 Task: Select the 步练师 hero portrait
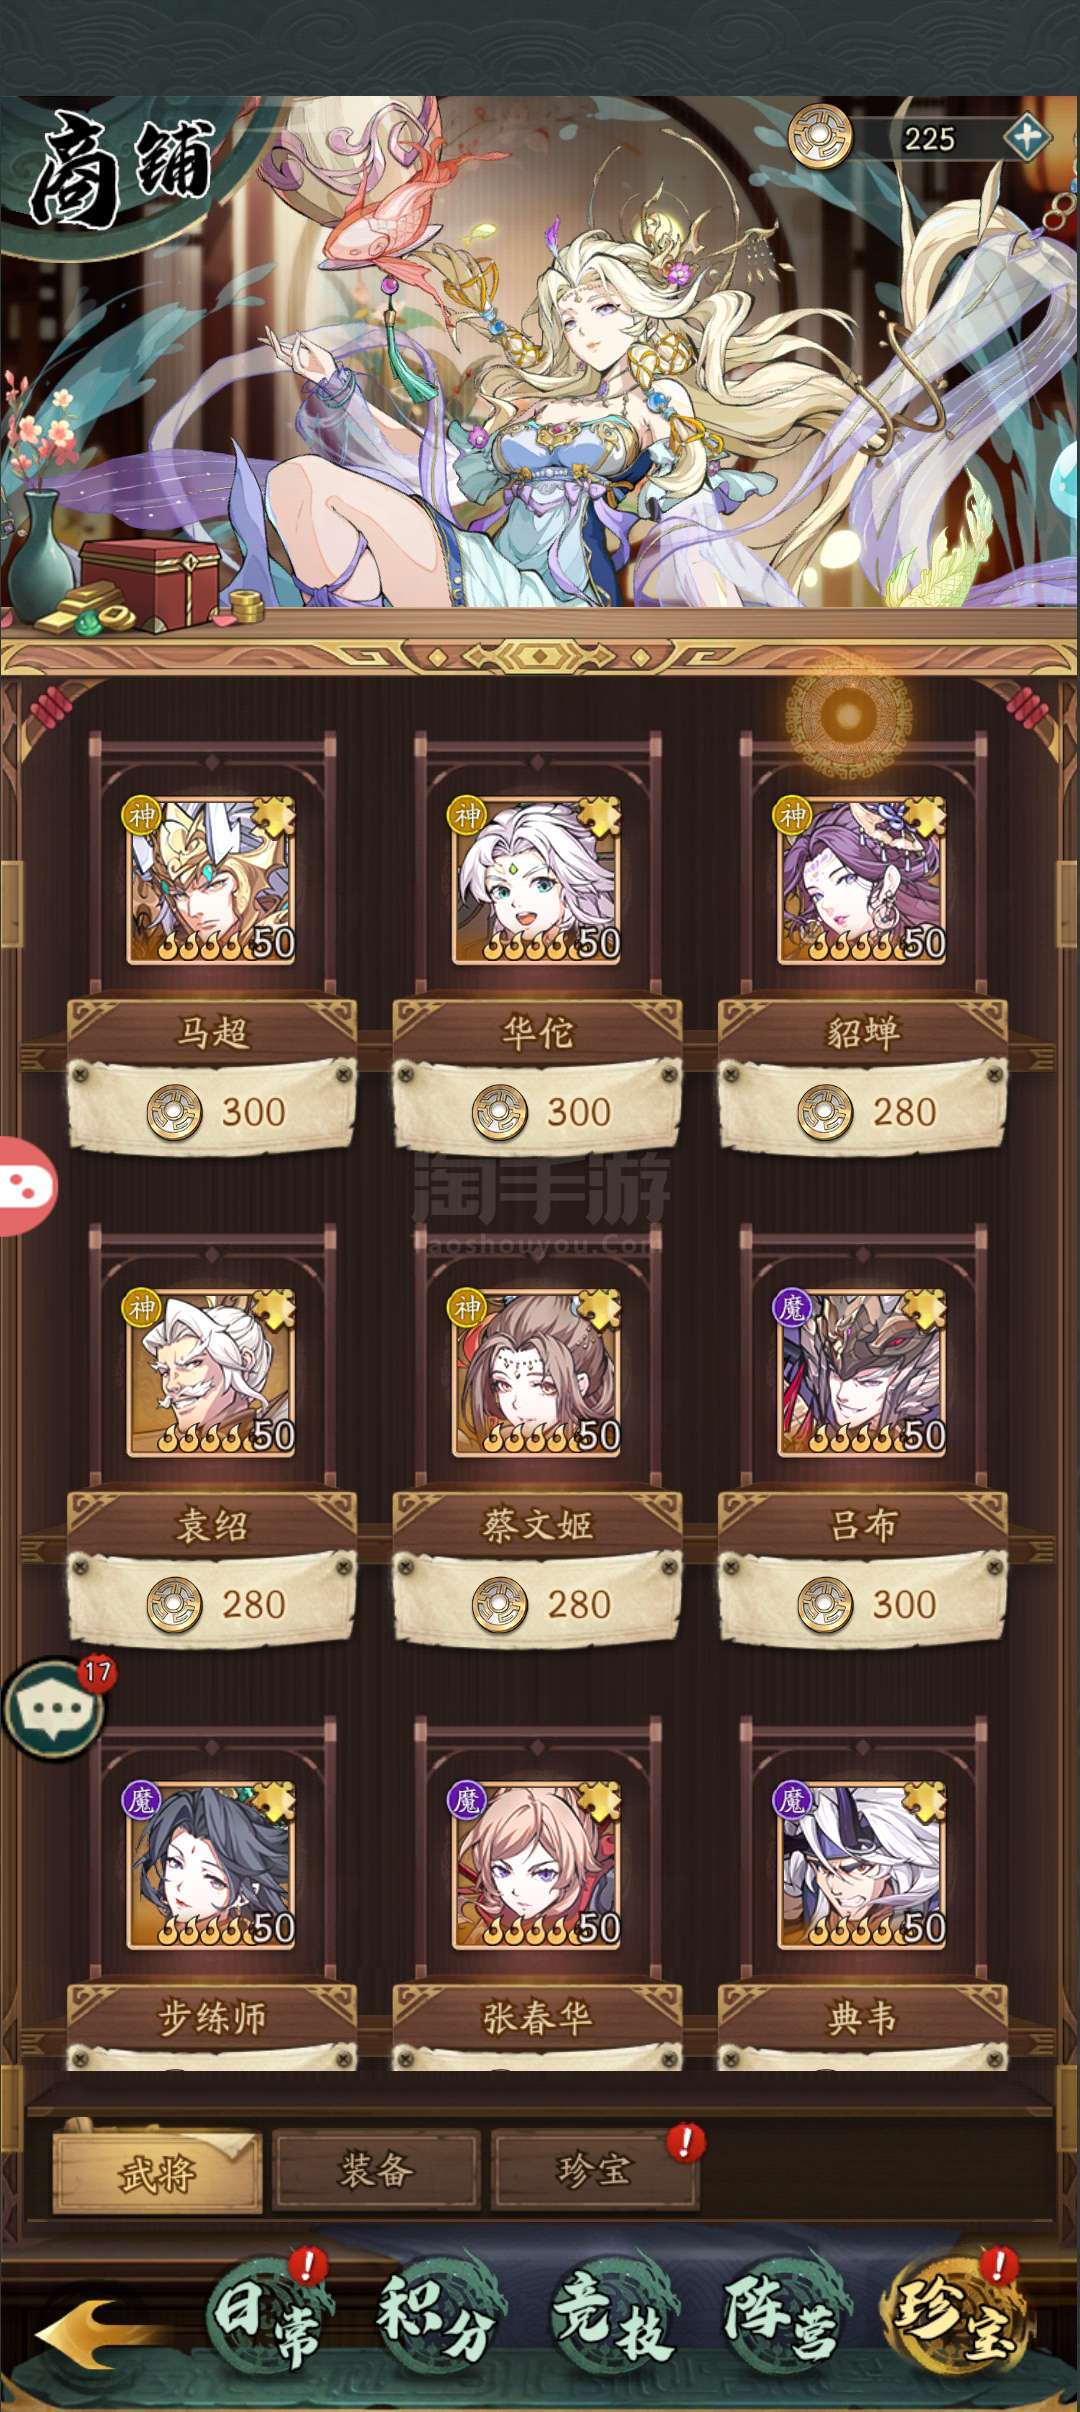pos(211,1866)
